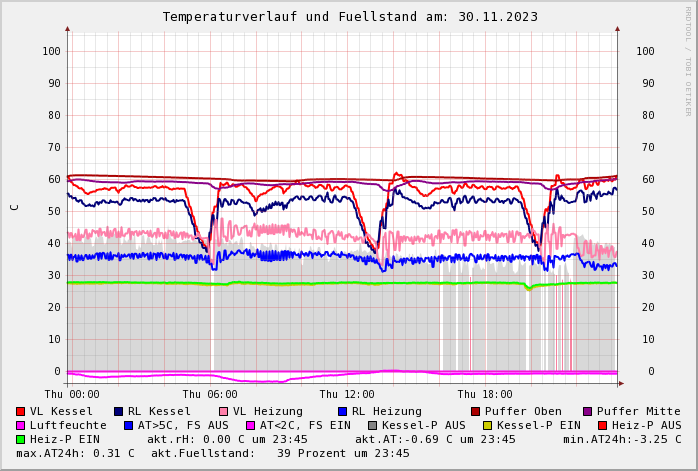The height and width of the screenshot is (471, 698).
Task: Click the Puffer Mitte purple legend swatch
Action: [588, 411]
